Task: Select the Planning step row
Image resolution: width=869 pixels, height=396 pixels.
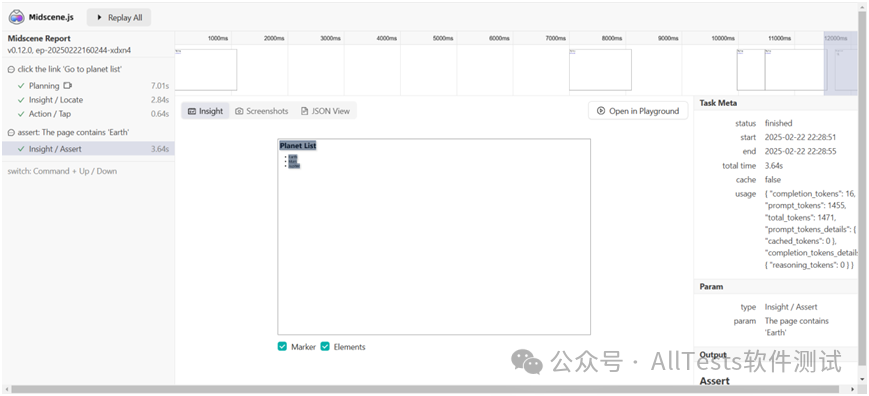Action: click(88, 86)
